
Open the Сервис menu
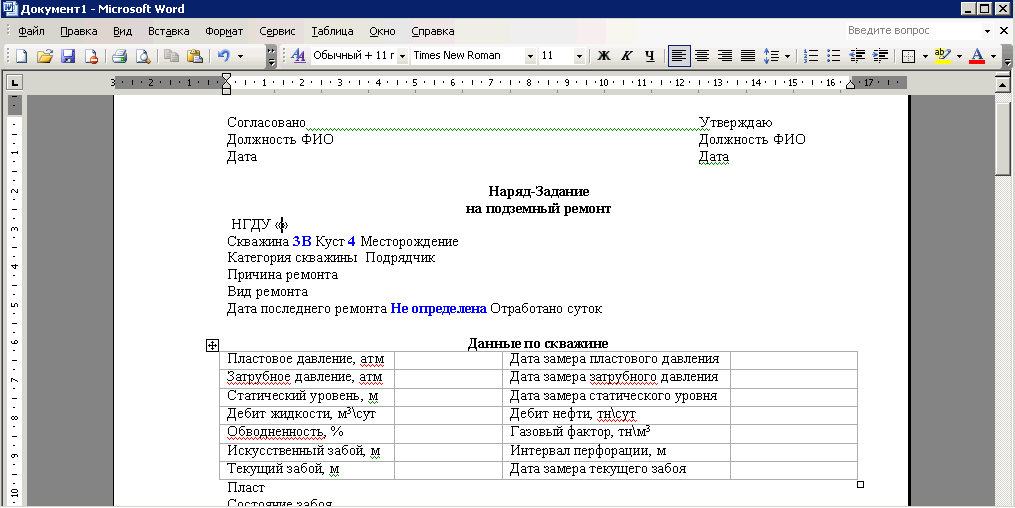tap(277, 31)
